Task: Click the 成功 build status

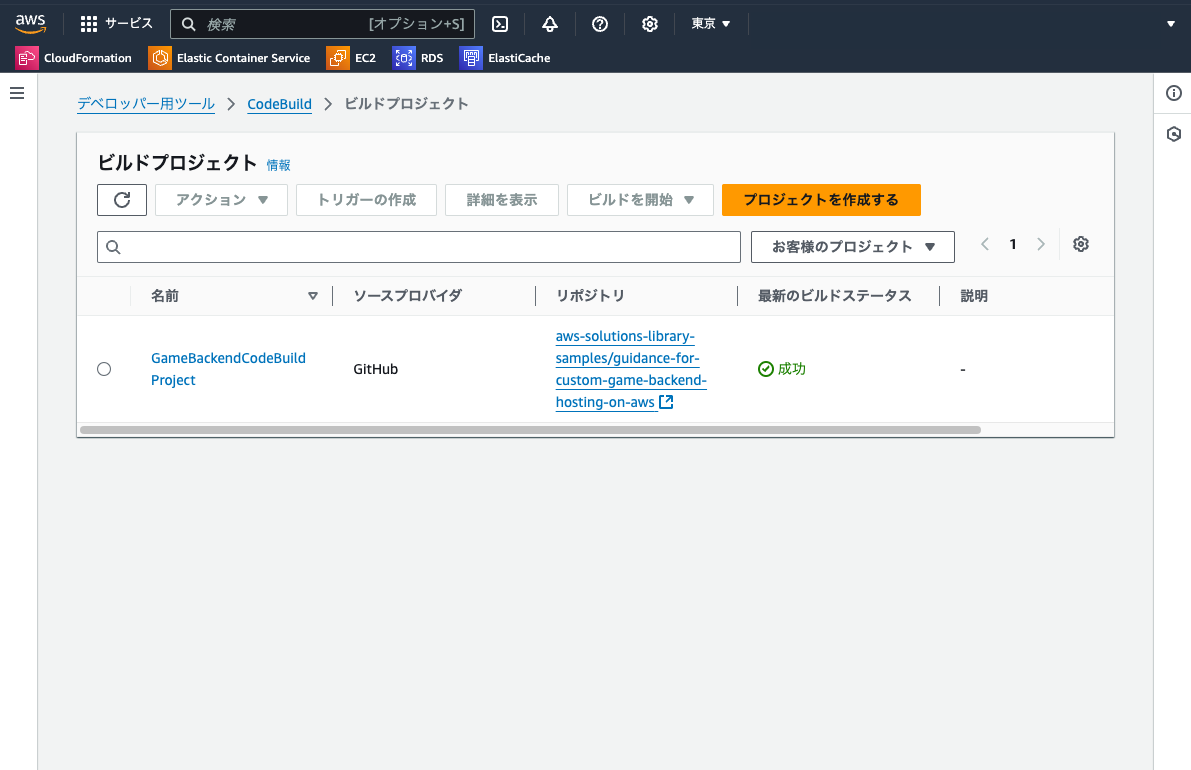Action: pyautogui.click(x=782, y=369)
